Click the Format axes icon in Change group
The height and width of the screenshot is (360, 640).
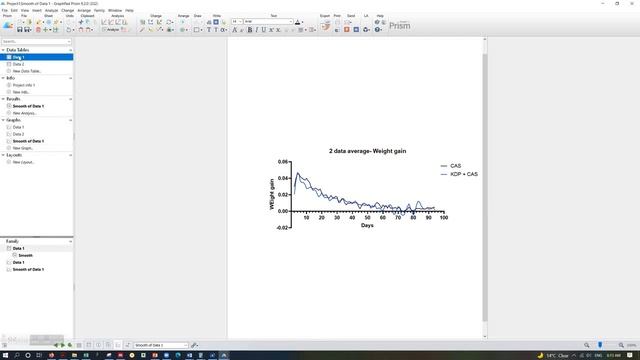[151, 22]
